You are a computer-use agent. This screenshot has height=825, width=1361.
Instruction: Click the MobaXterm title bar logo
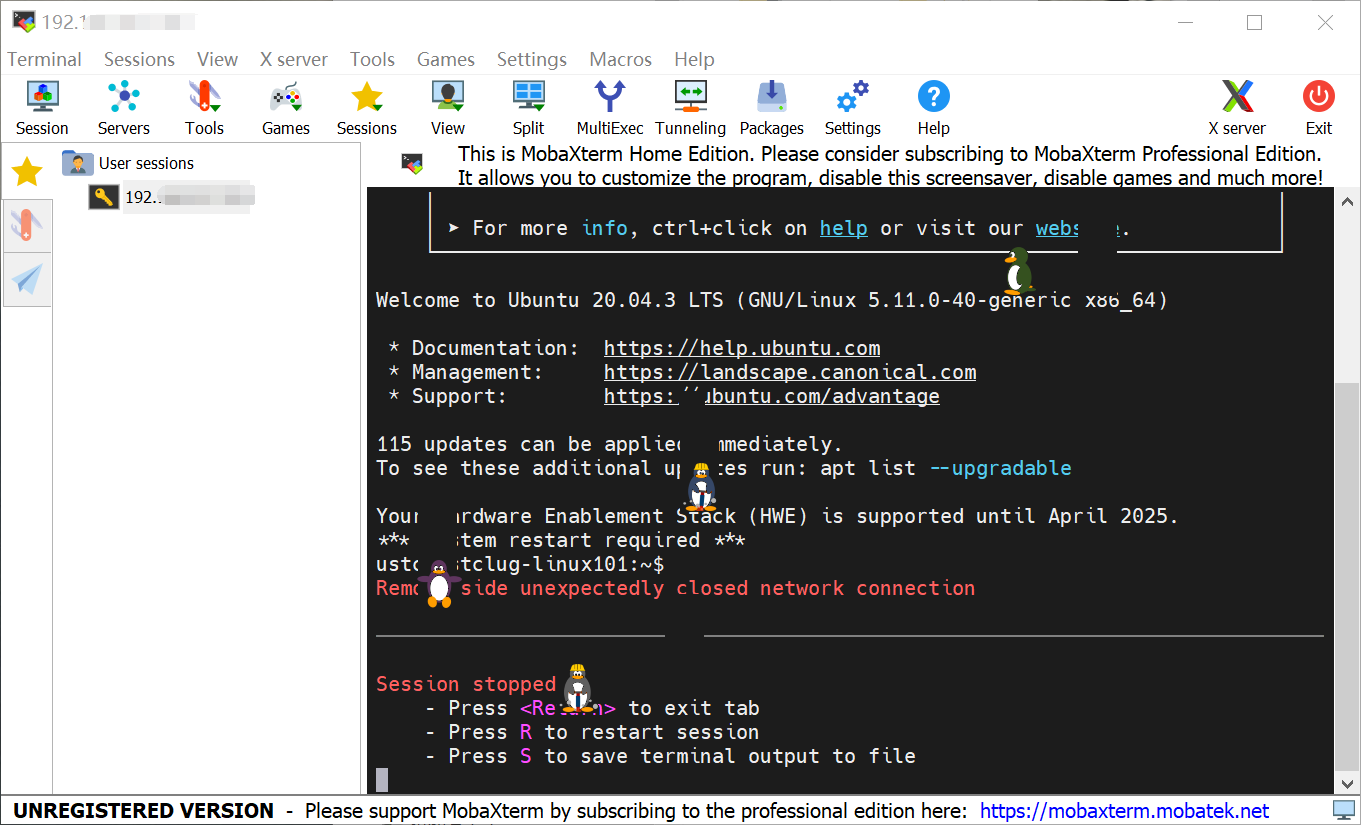coord(24,22)
